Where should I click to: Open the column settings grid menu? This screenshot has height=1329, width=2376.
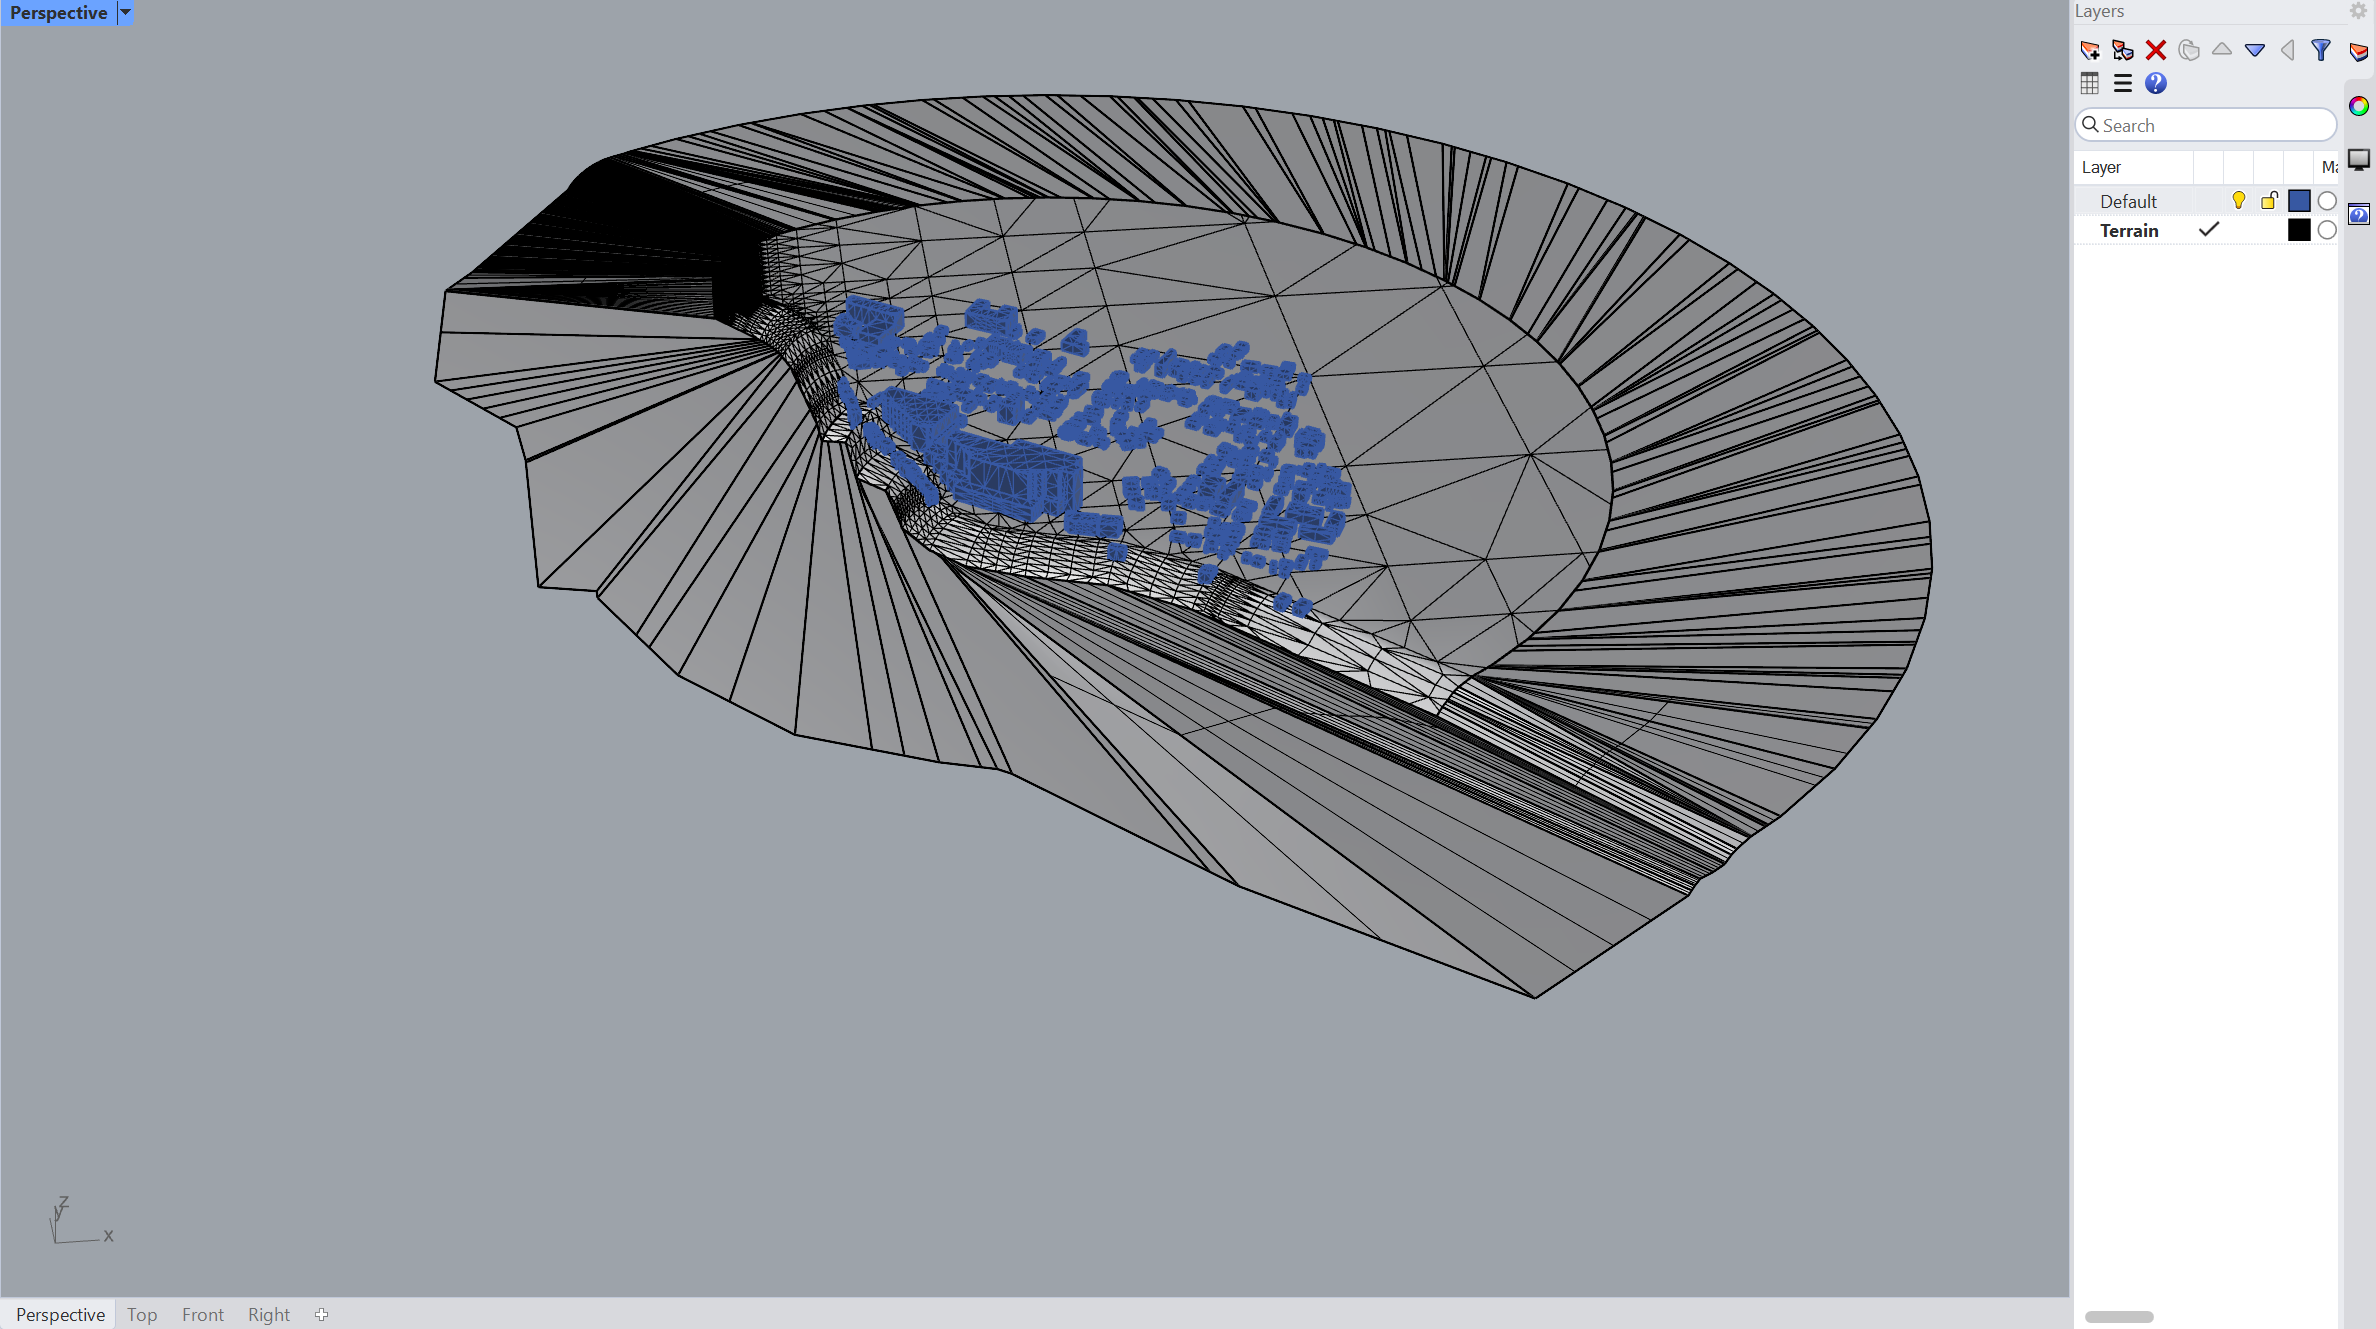point(2090,84)
